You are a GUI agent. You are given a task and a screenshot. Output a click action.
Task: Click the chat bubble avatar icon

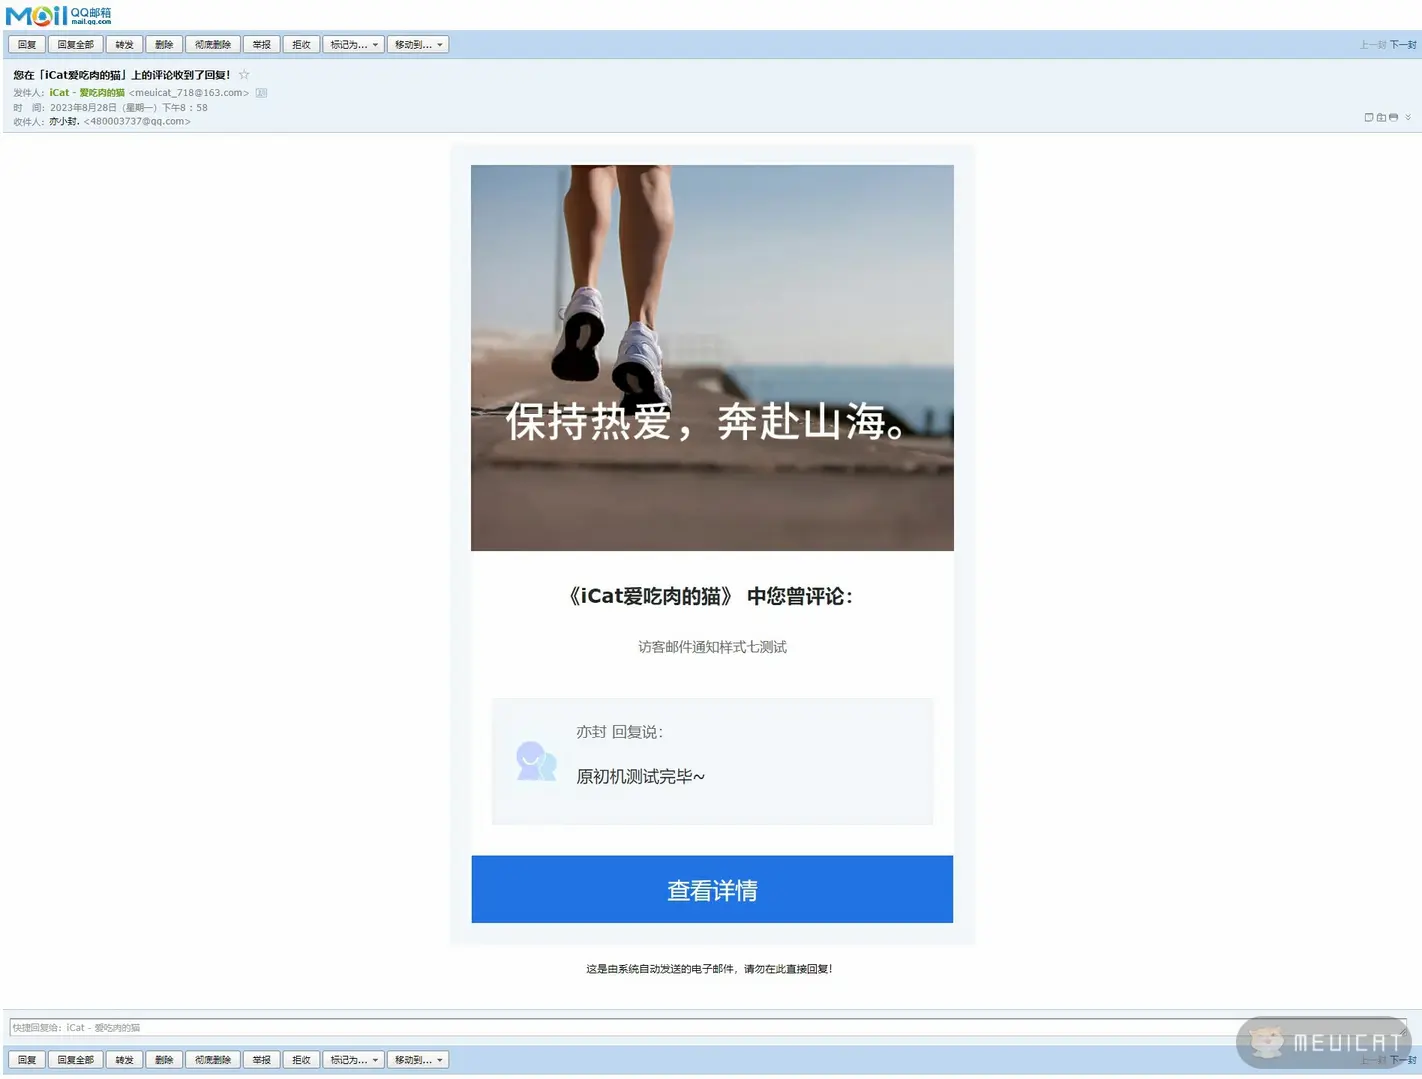click(536, 761)
